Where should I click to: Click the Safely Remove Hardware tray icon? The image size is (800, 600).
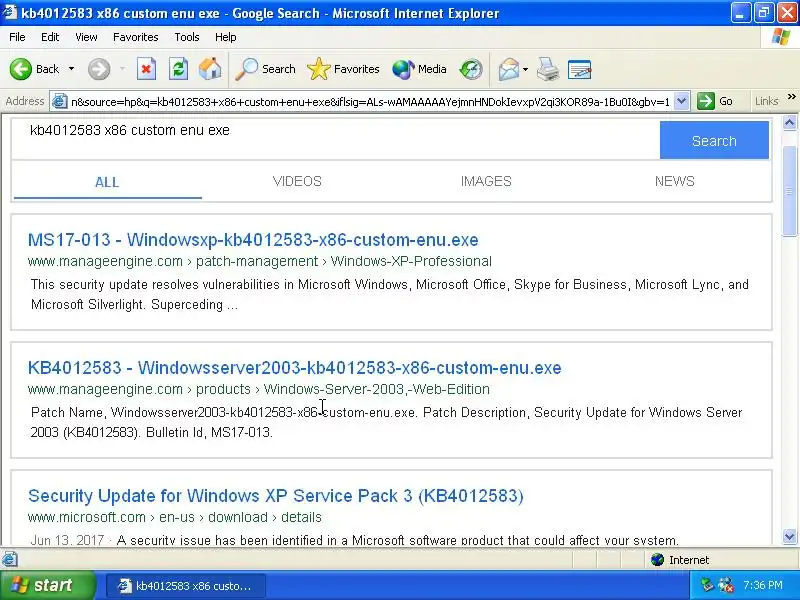[x=707, y=585]
